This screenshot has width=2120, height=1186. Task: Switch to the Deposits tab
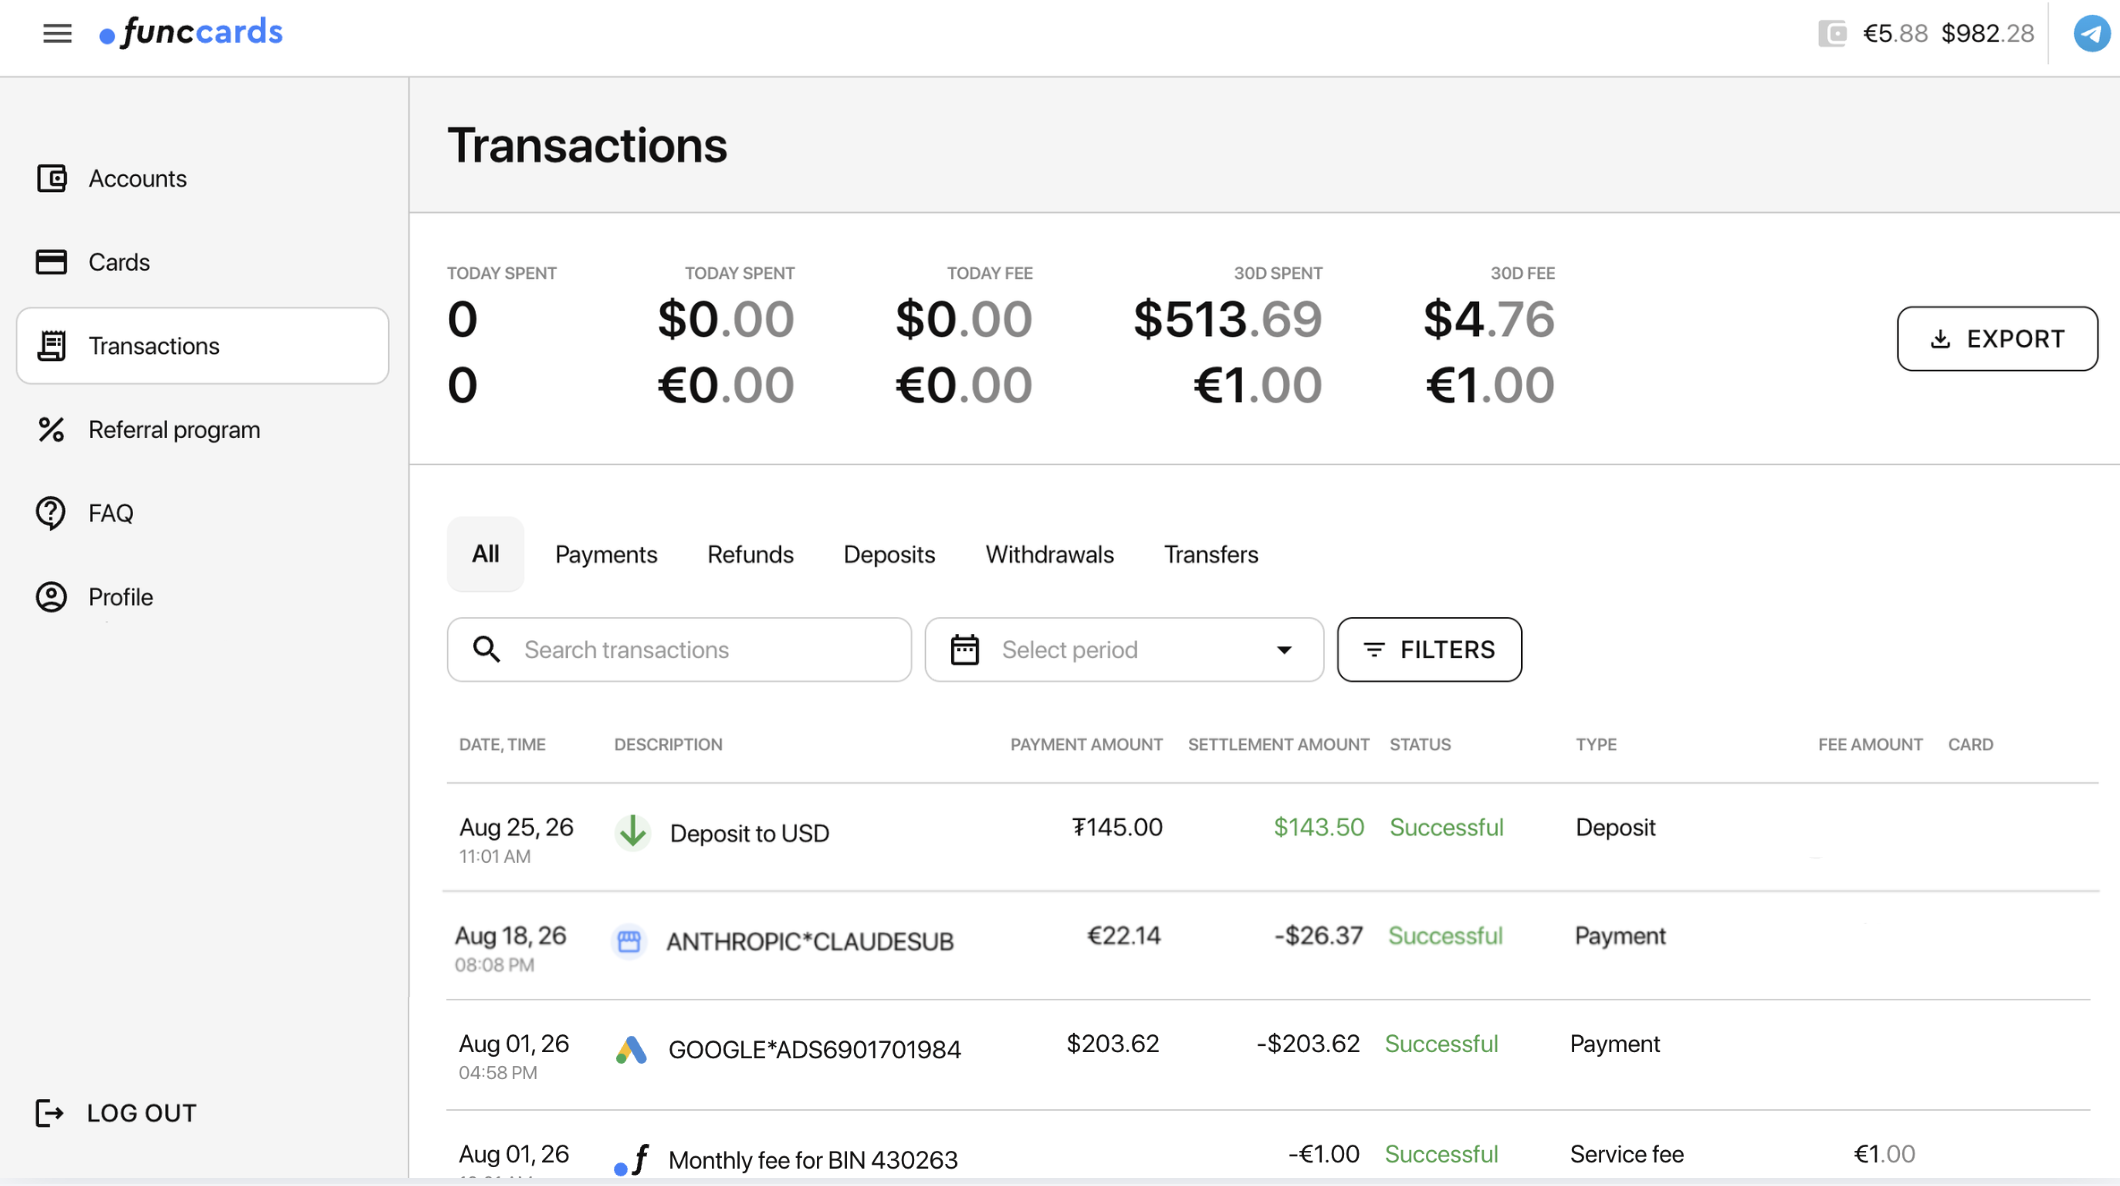[x=889, y=555]
